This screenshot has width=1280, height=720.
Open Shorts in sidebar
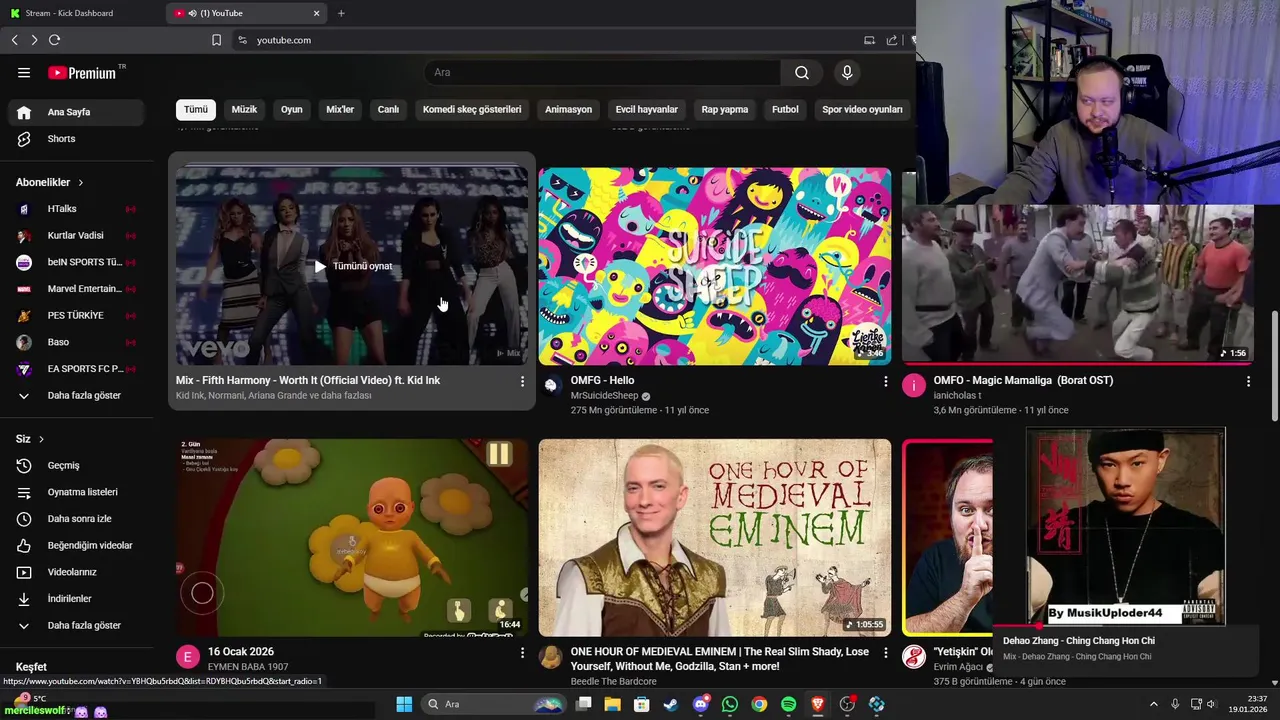[76, 139]
